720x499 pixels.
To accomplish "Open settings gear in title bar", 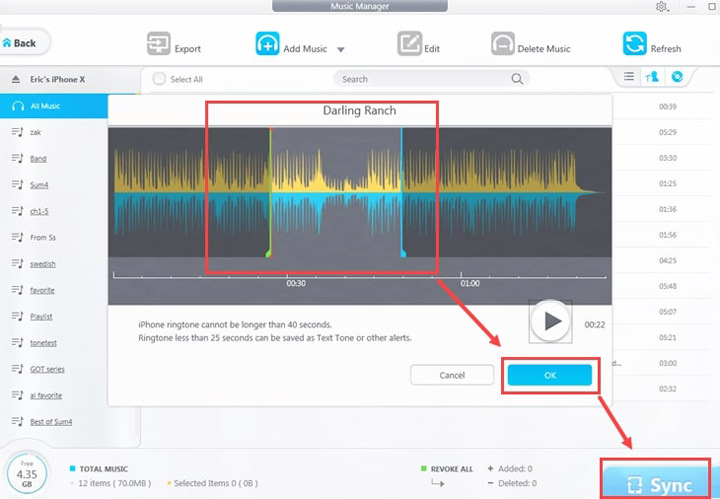I will (x=661, y=6).
